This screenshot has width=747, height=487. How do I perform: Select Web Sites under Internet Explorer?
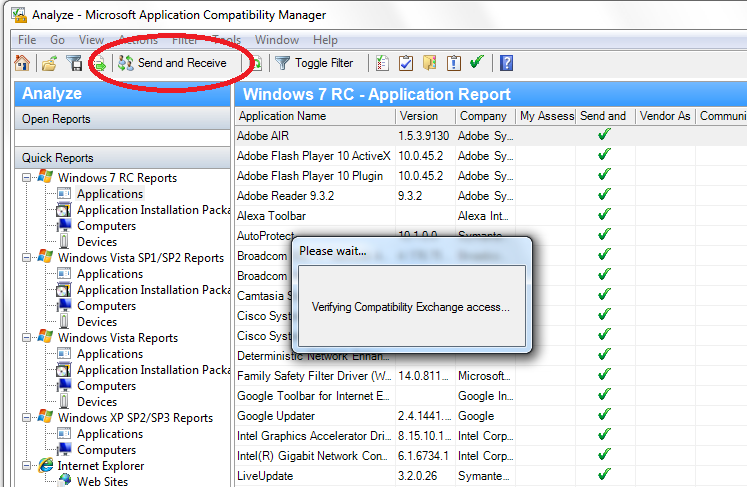pyautogui.click(x=102, y=481)
